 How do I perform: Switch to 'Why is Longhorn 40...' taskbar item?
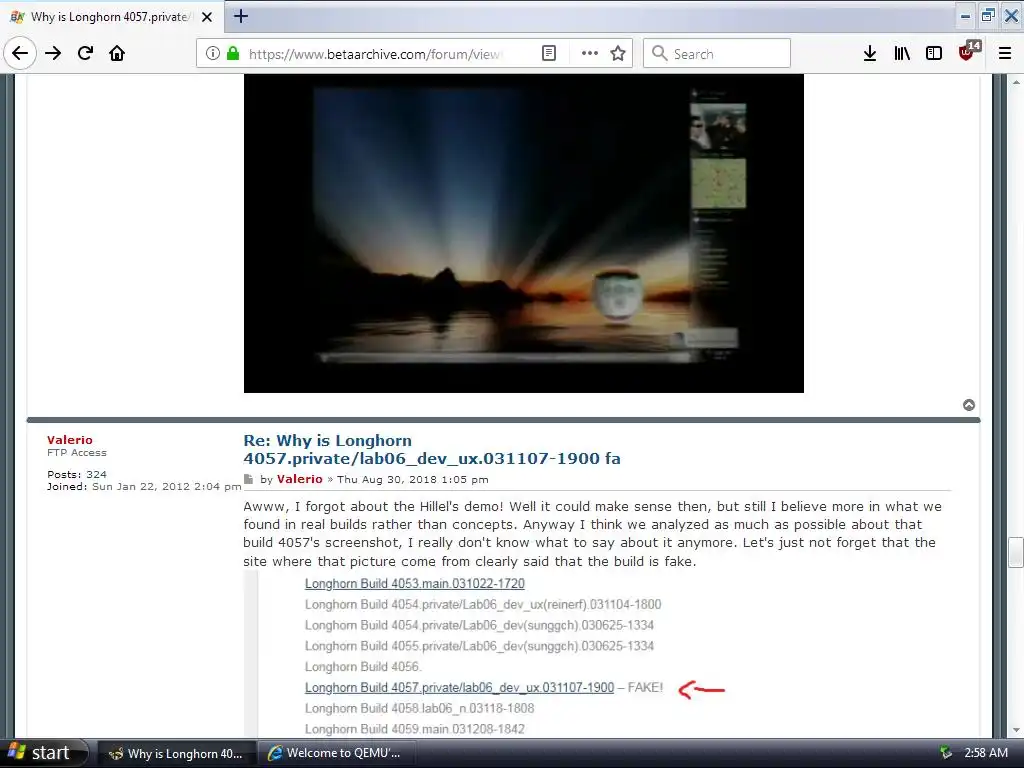coord(176,754)
